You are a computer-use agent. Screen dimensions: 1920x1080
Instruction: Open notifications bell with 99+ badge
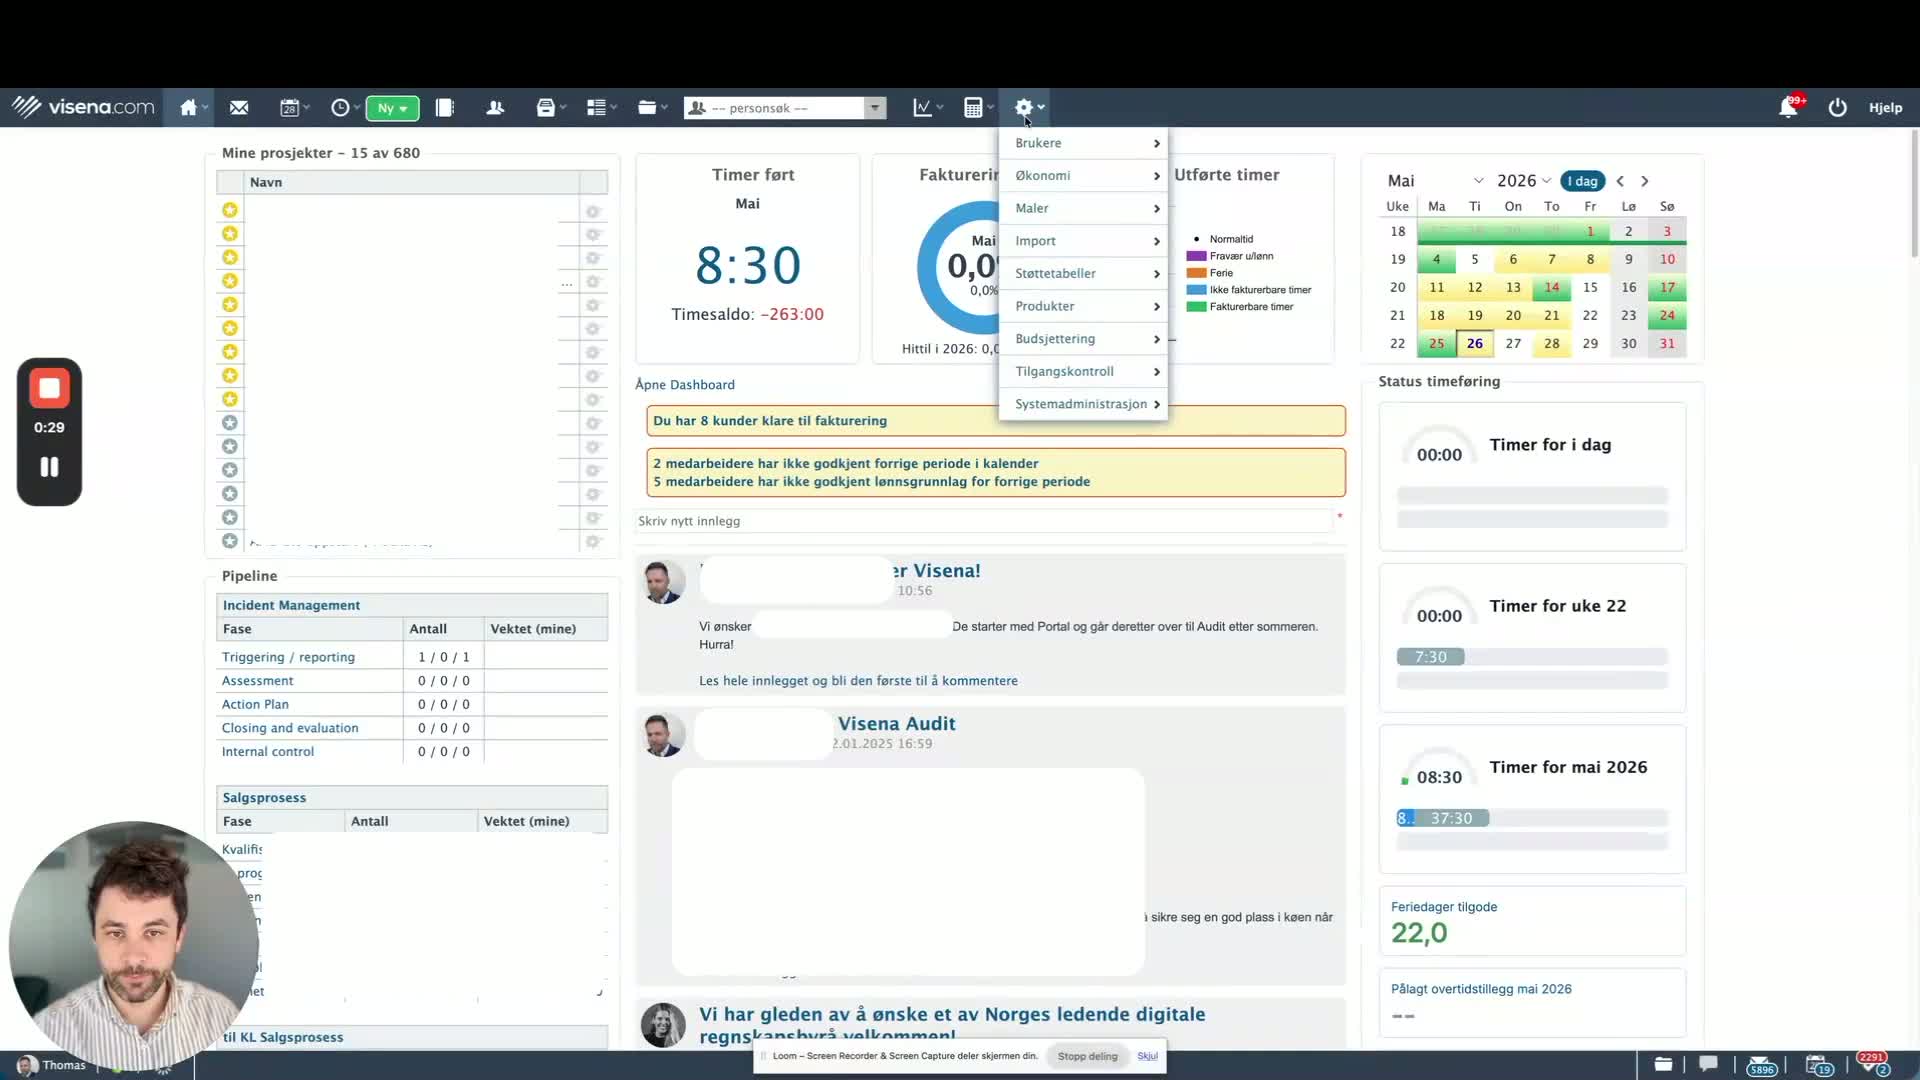[1789, 107]
